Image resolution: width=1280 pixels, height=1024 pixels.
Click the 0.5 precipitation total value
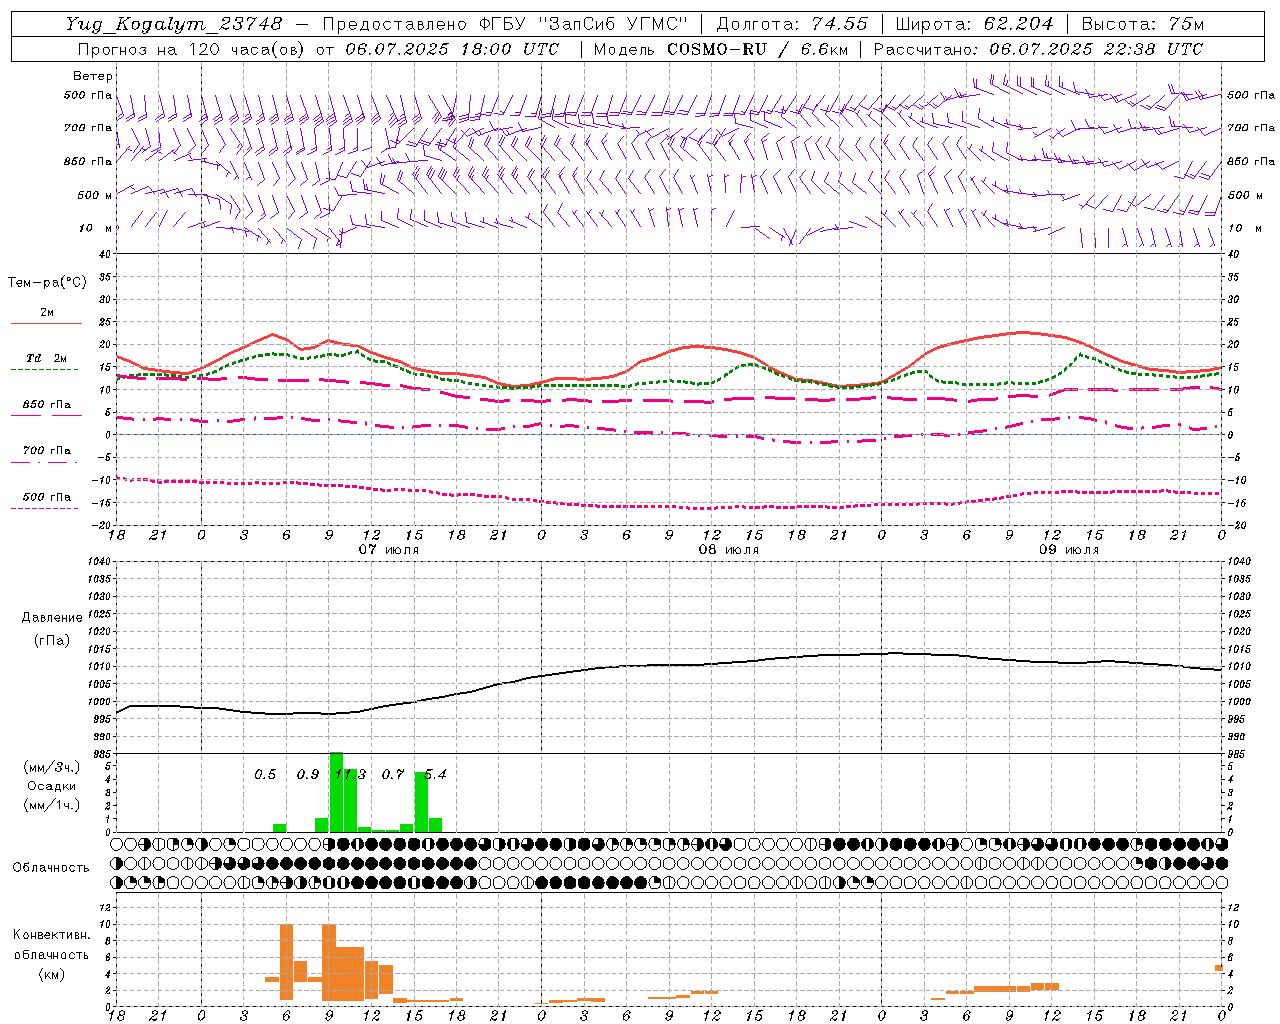click(265, 774)
